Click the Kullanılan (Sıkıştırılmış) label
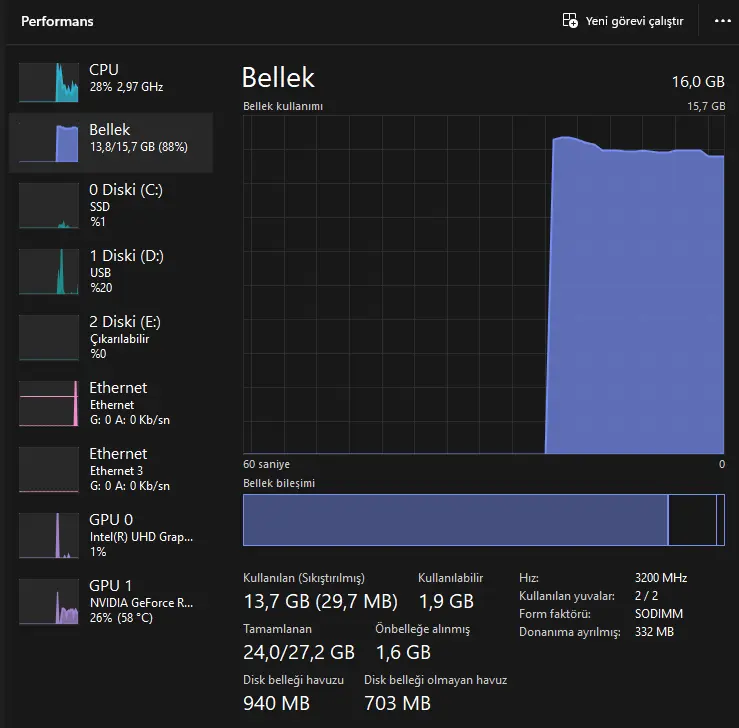This screenshot has height=728, width=739. (x=304, y=578)
